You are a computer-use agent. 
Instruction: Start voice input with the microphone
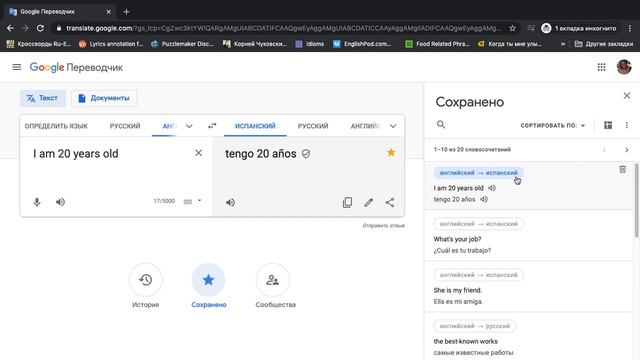37,202
